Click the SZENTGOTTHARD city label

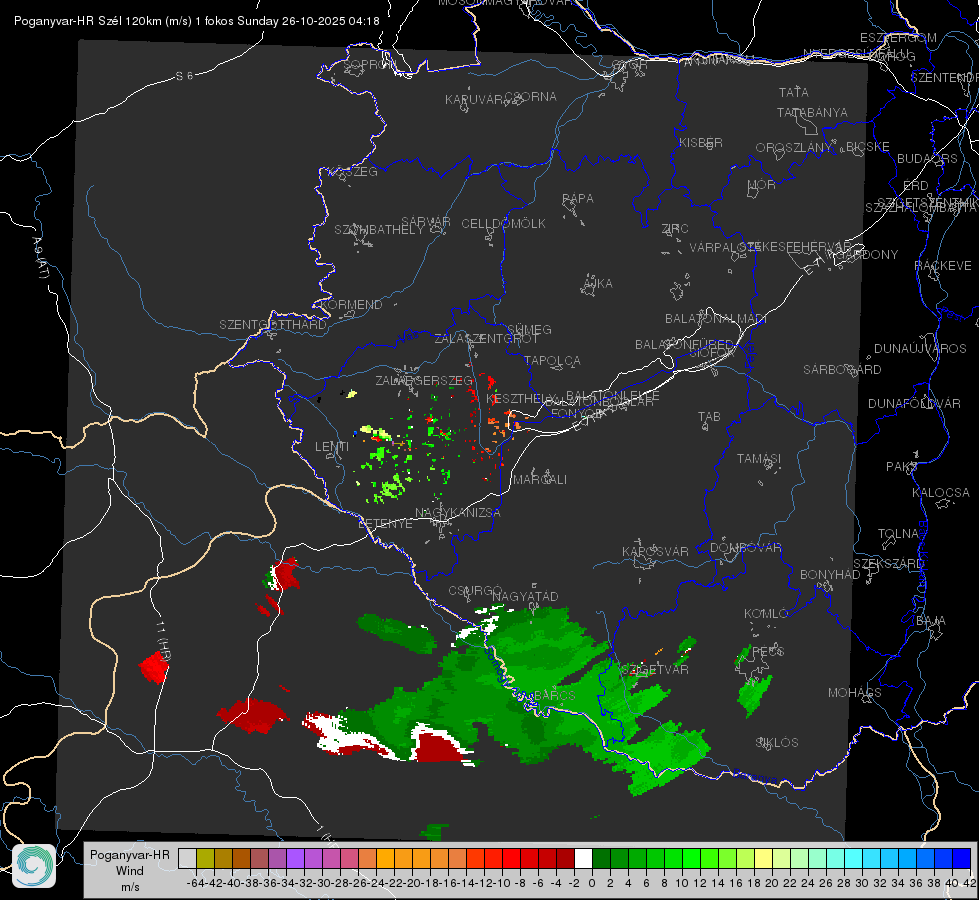click(273, 325)
